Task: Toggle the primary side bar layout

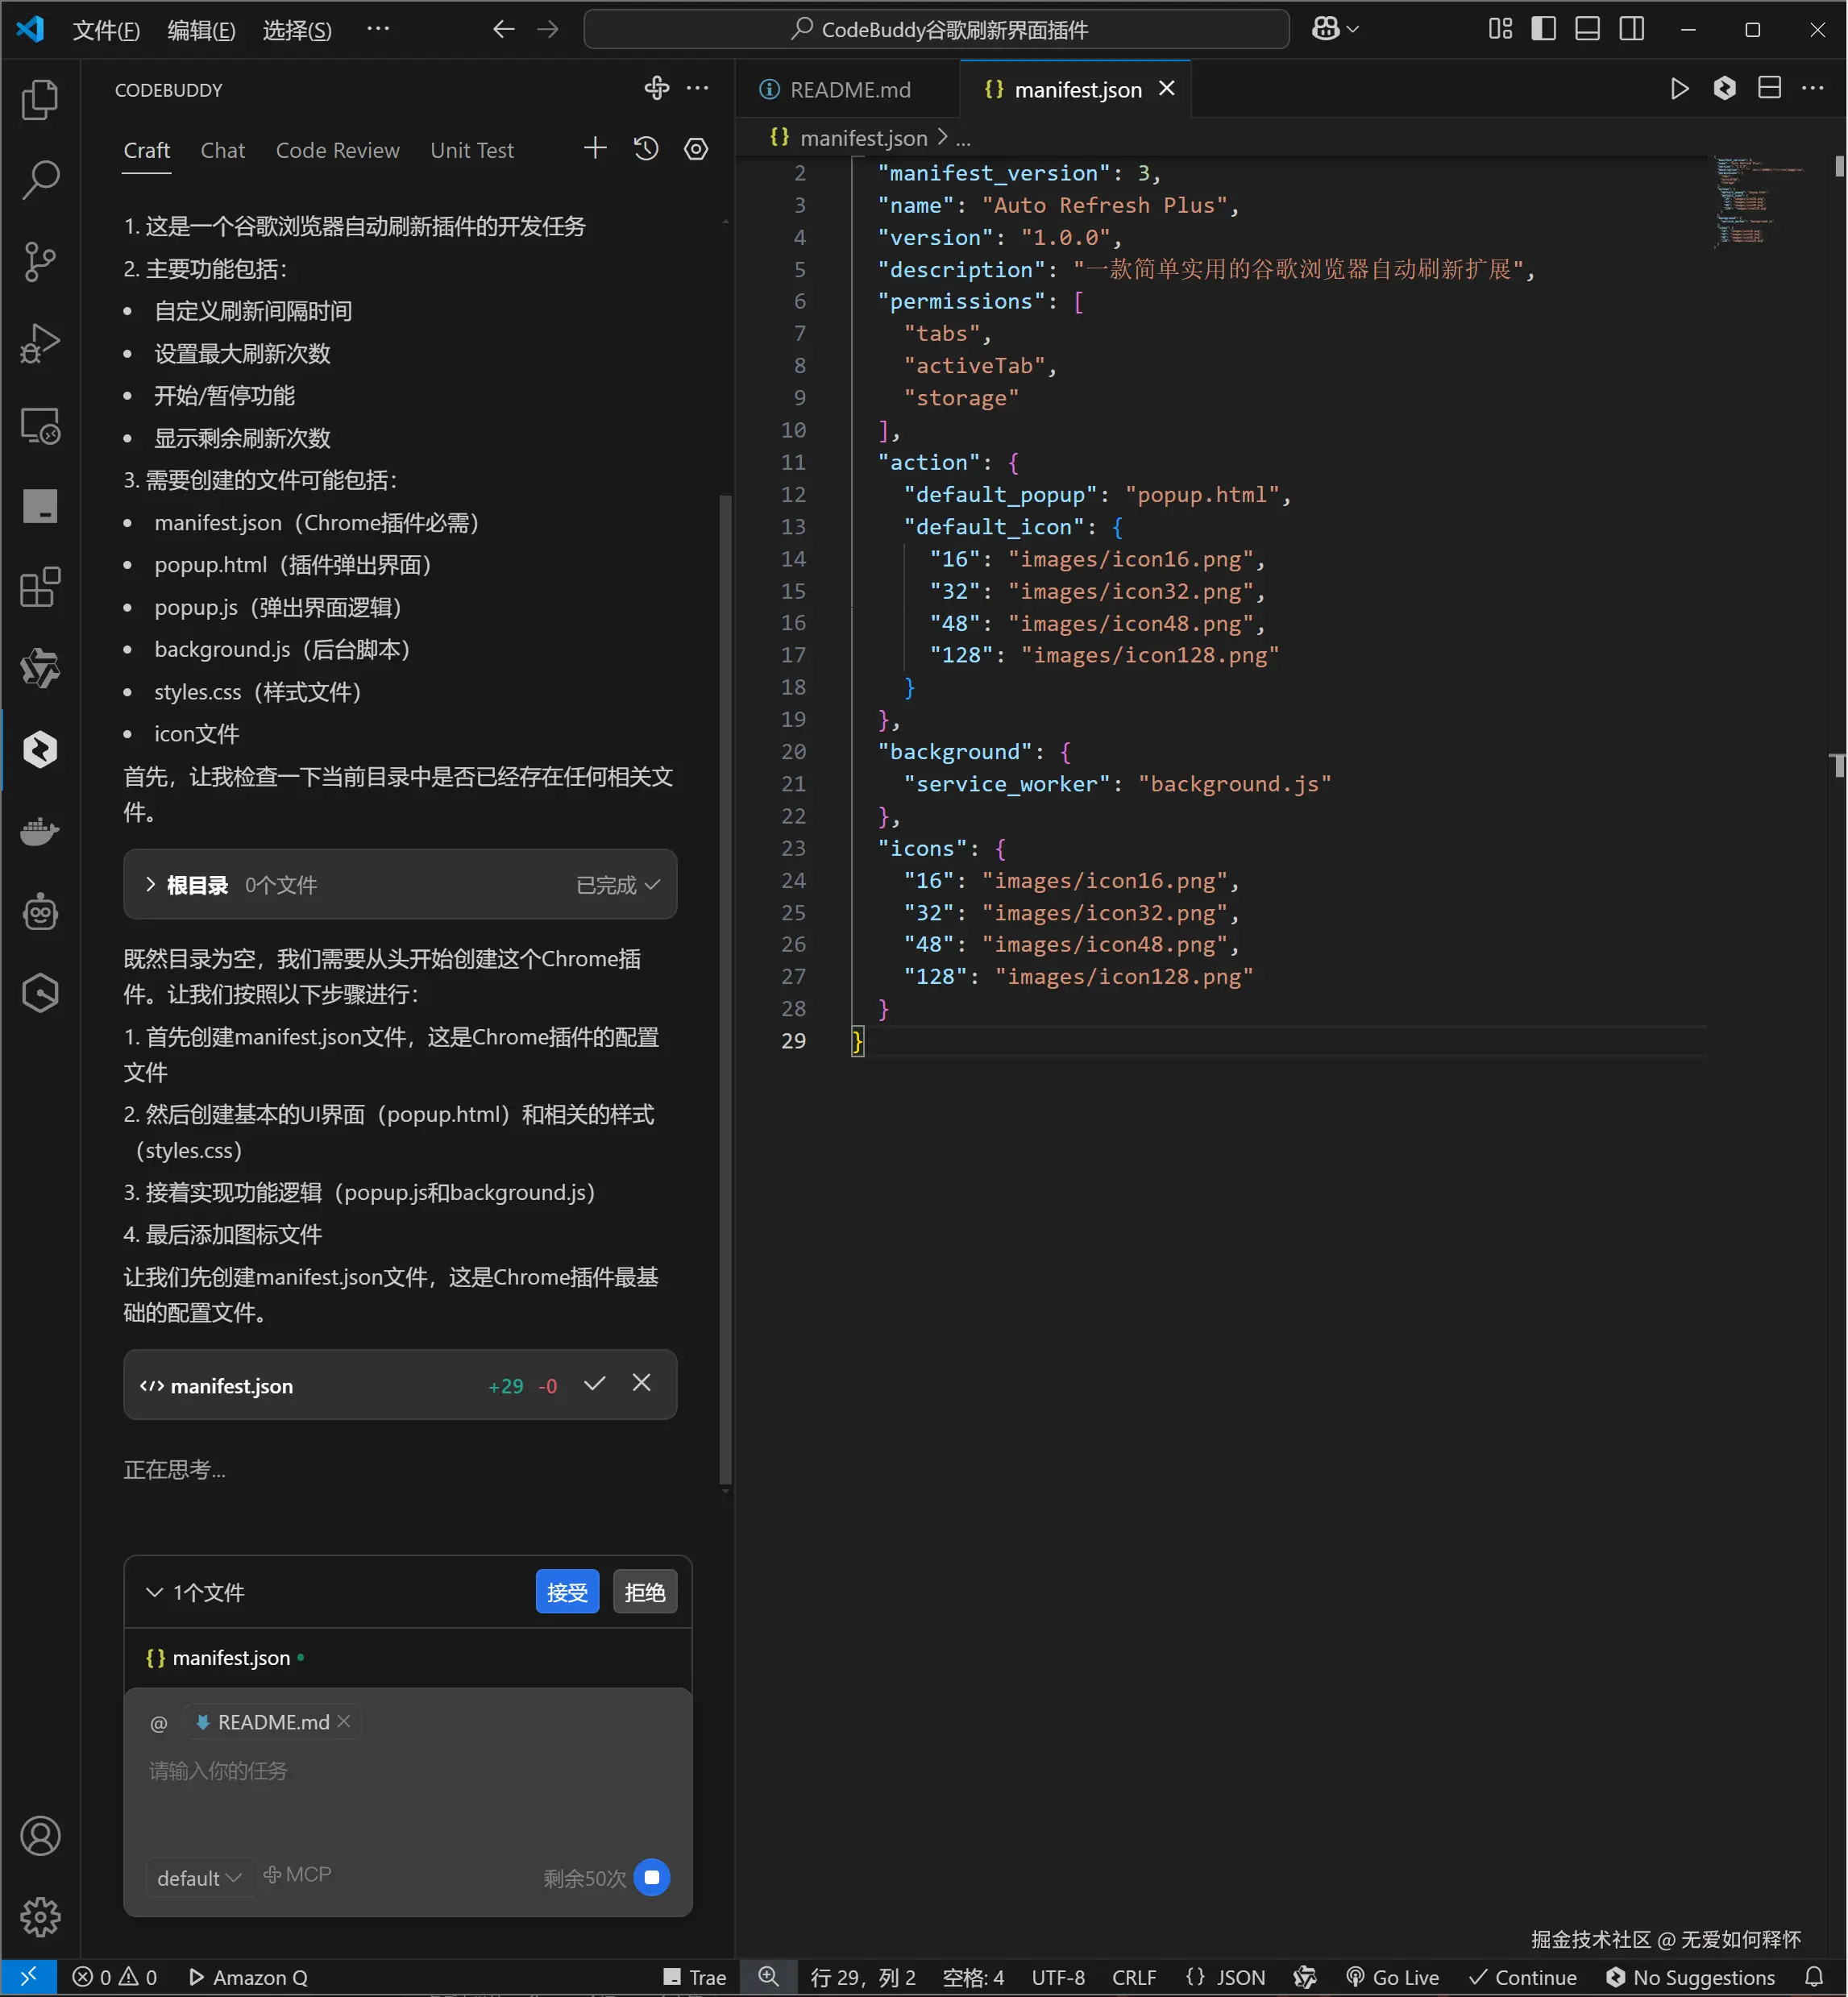Action: (1543, 29)
